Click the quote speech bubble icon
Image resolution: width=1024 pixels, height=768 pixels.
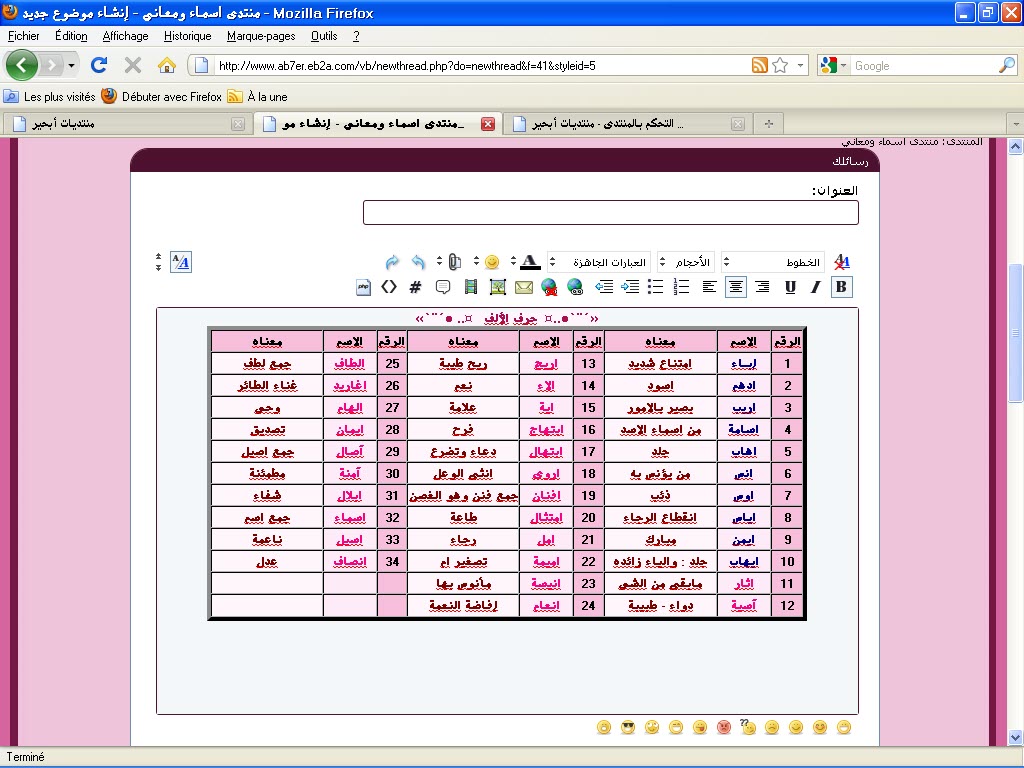click(442, 287)
